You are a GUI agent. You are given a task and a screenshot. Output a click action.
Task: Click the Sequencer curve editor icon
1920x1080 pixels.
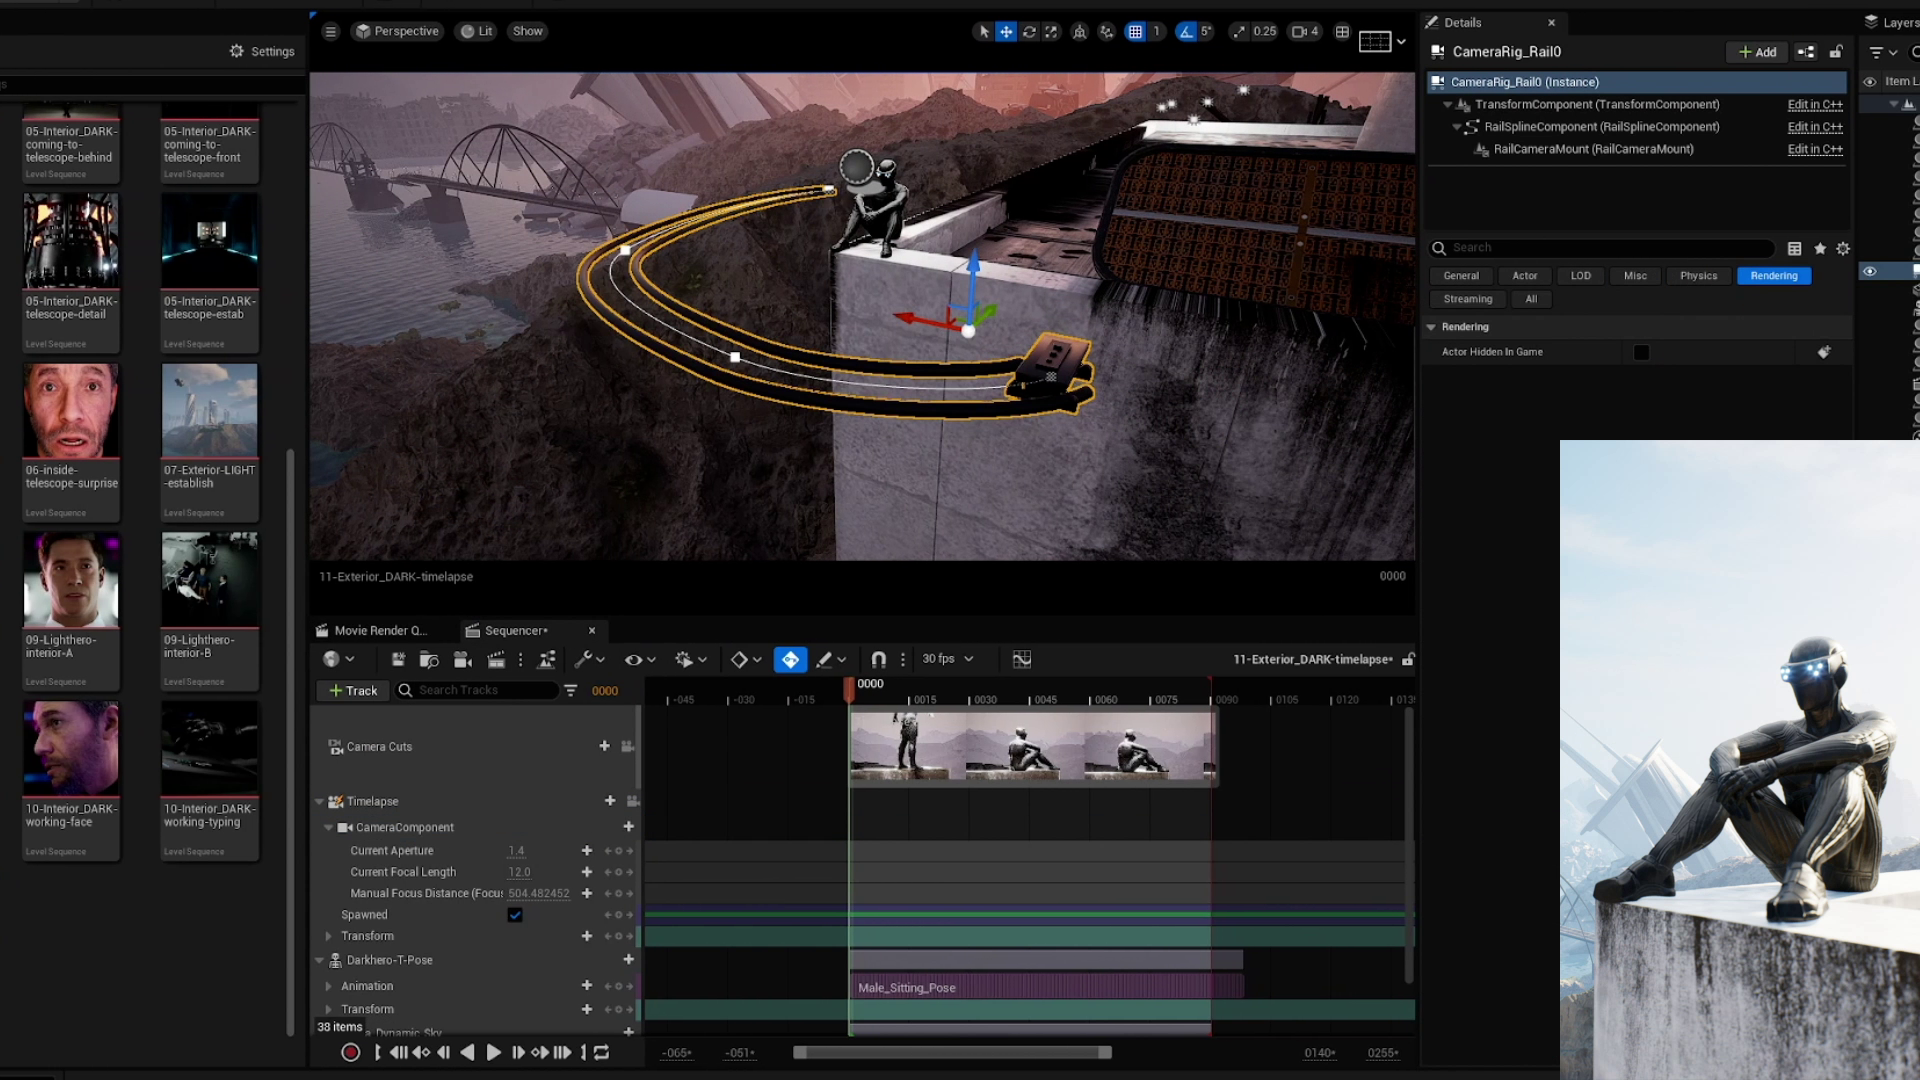1021,660
